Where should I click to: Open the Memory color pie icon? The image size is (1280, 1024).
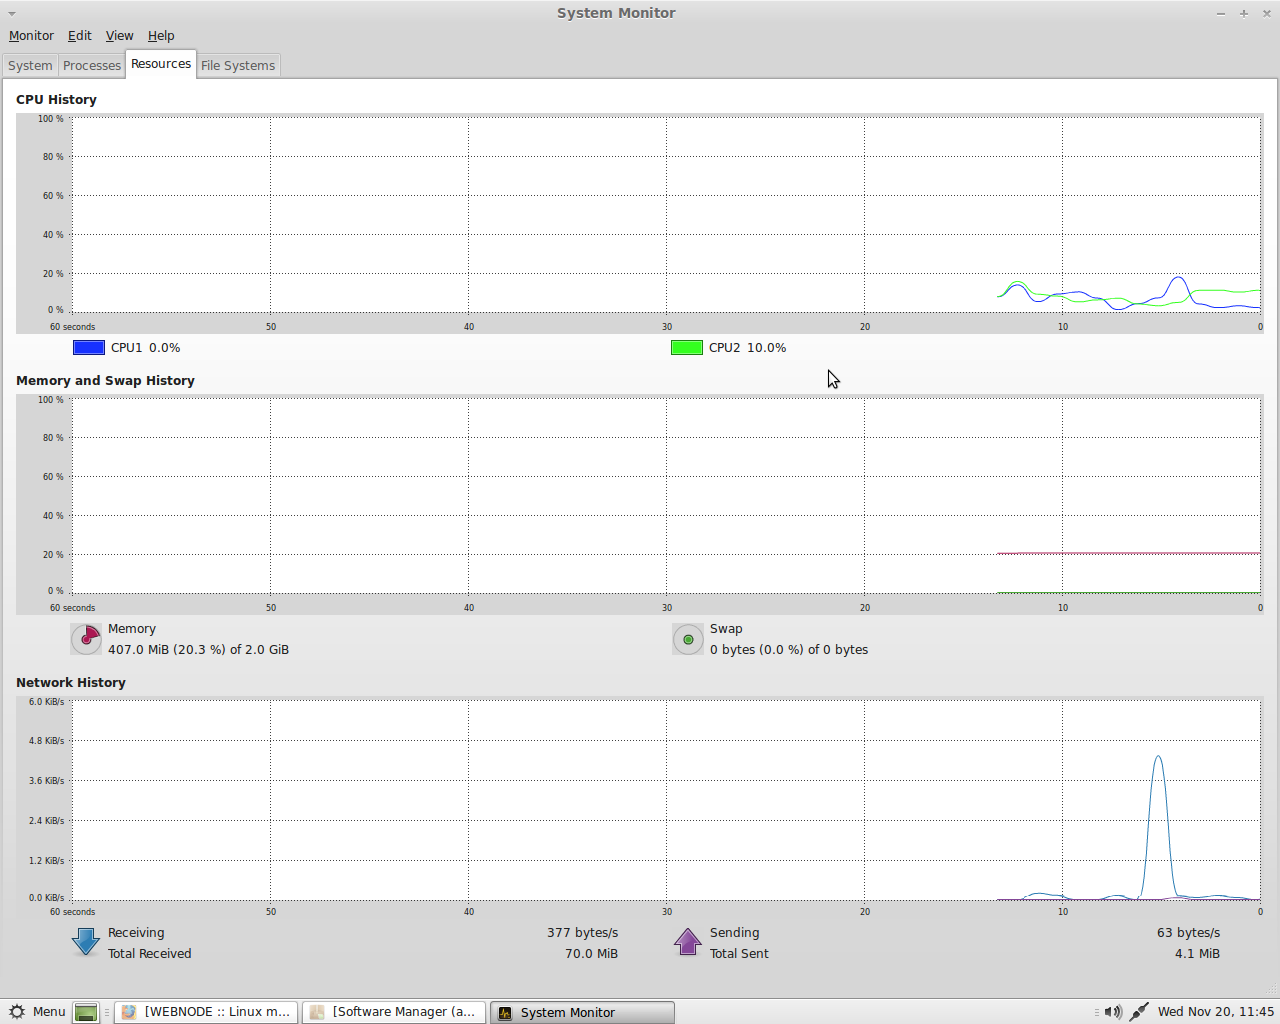tap(87, 639)
